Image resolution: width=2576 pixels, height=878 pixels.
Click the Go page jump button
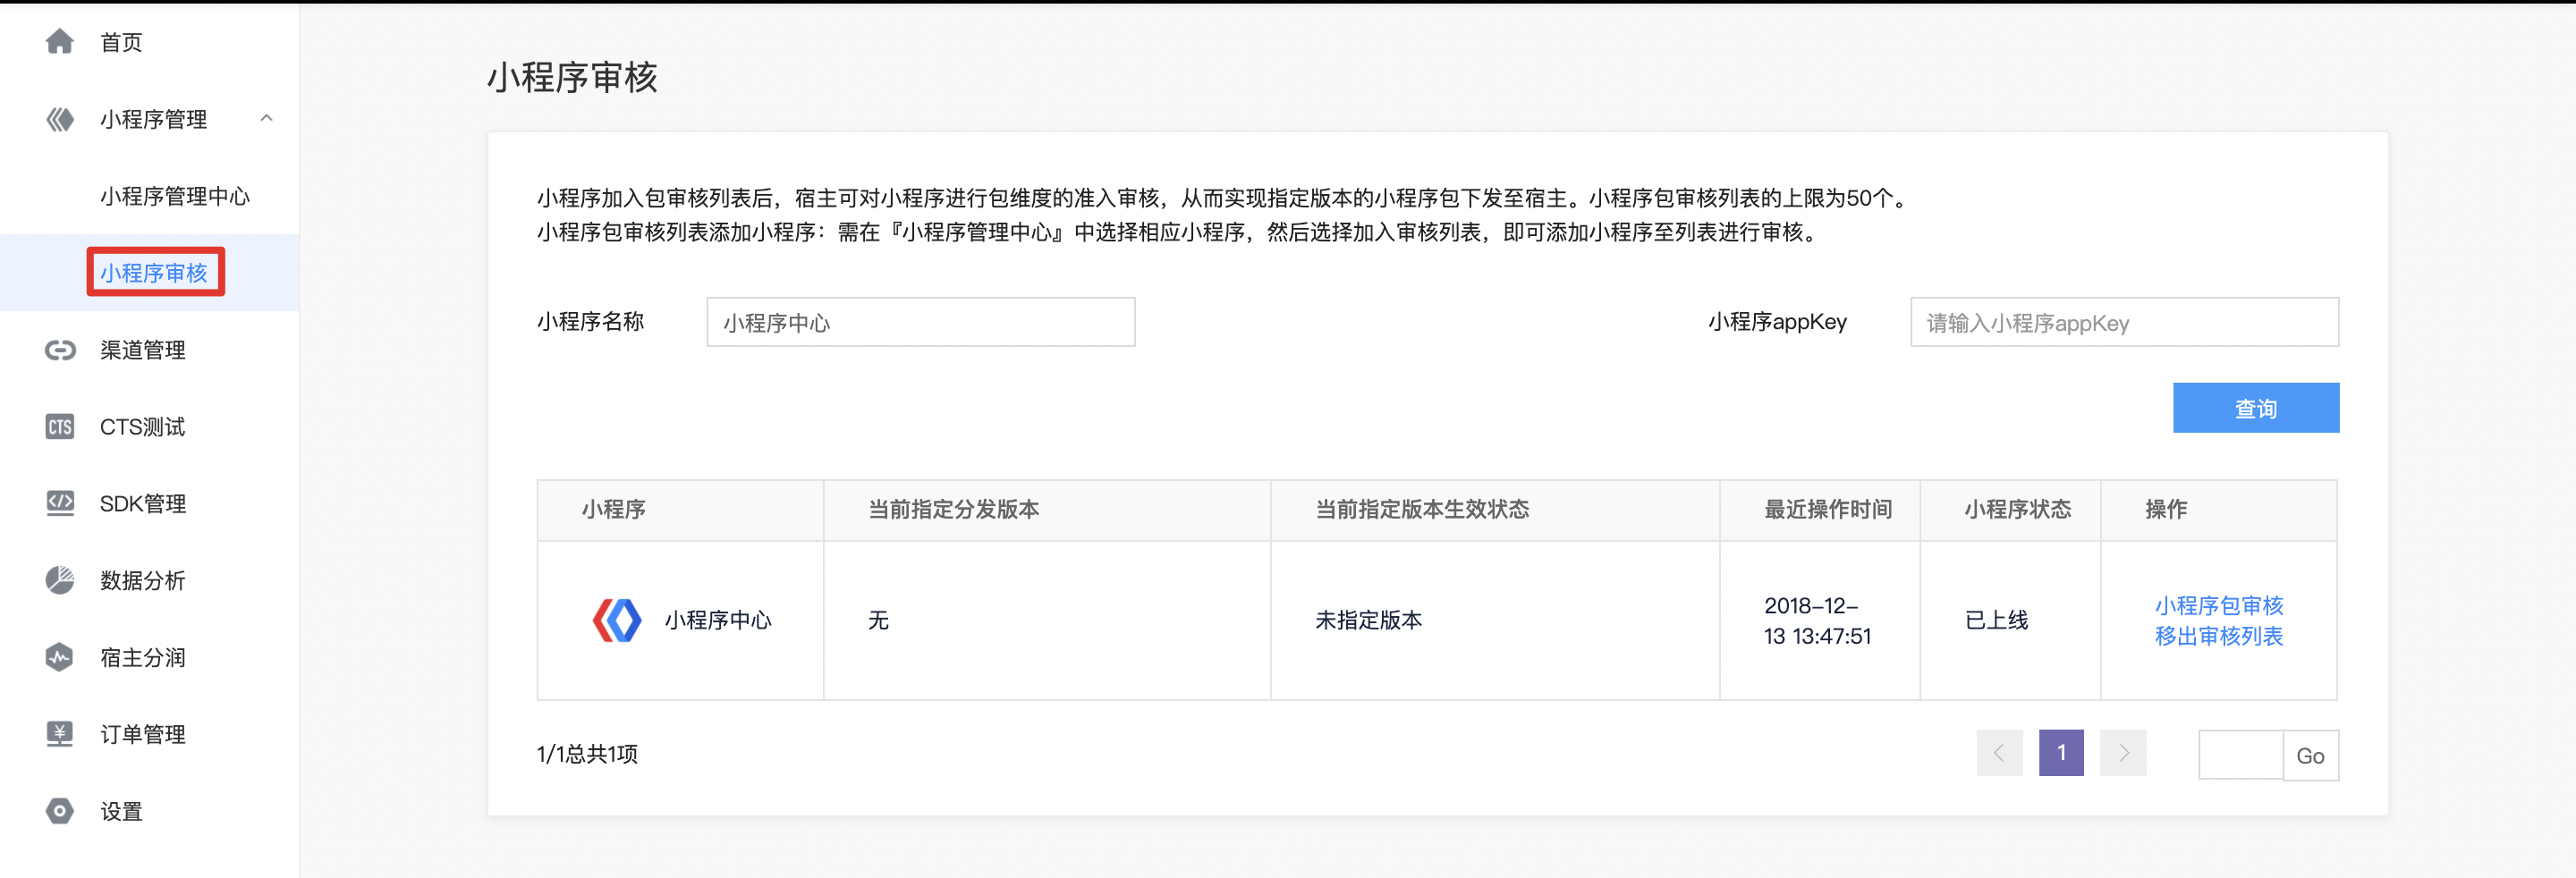tap(2309, 755)
